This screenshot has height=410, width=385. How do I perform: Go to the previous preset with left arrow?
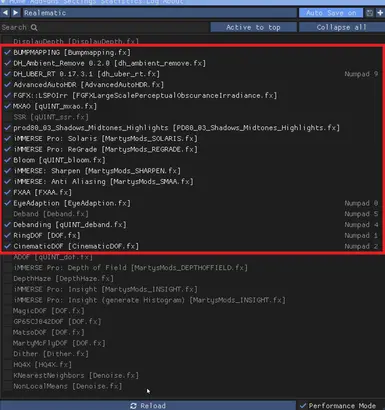click(x=5, y=13)
